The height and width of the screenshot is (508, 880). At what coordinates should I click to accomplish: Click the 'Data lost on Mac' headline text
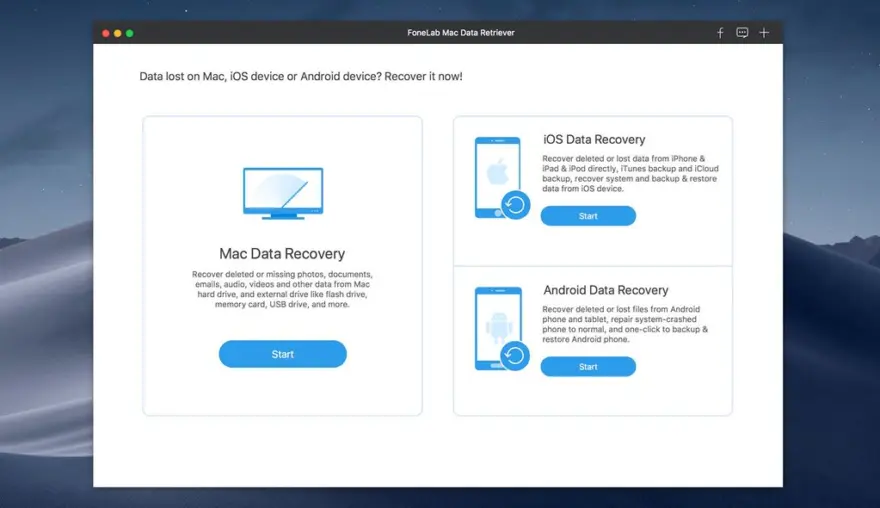click(301, 76)
